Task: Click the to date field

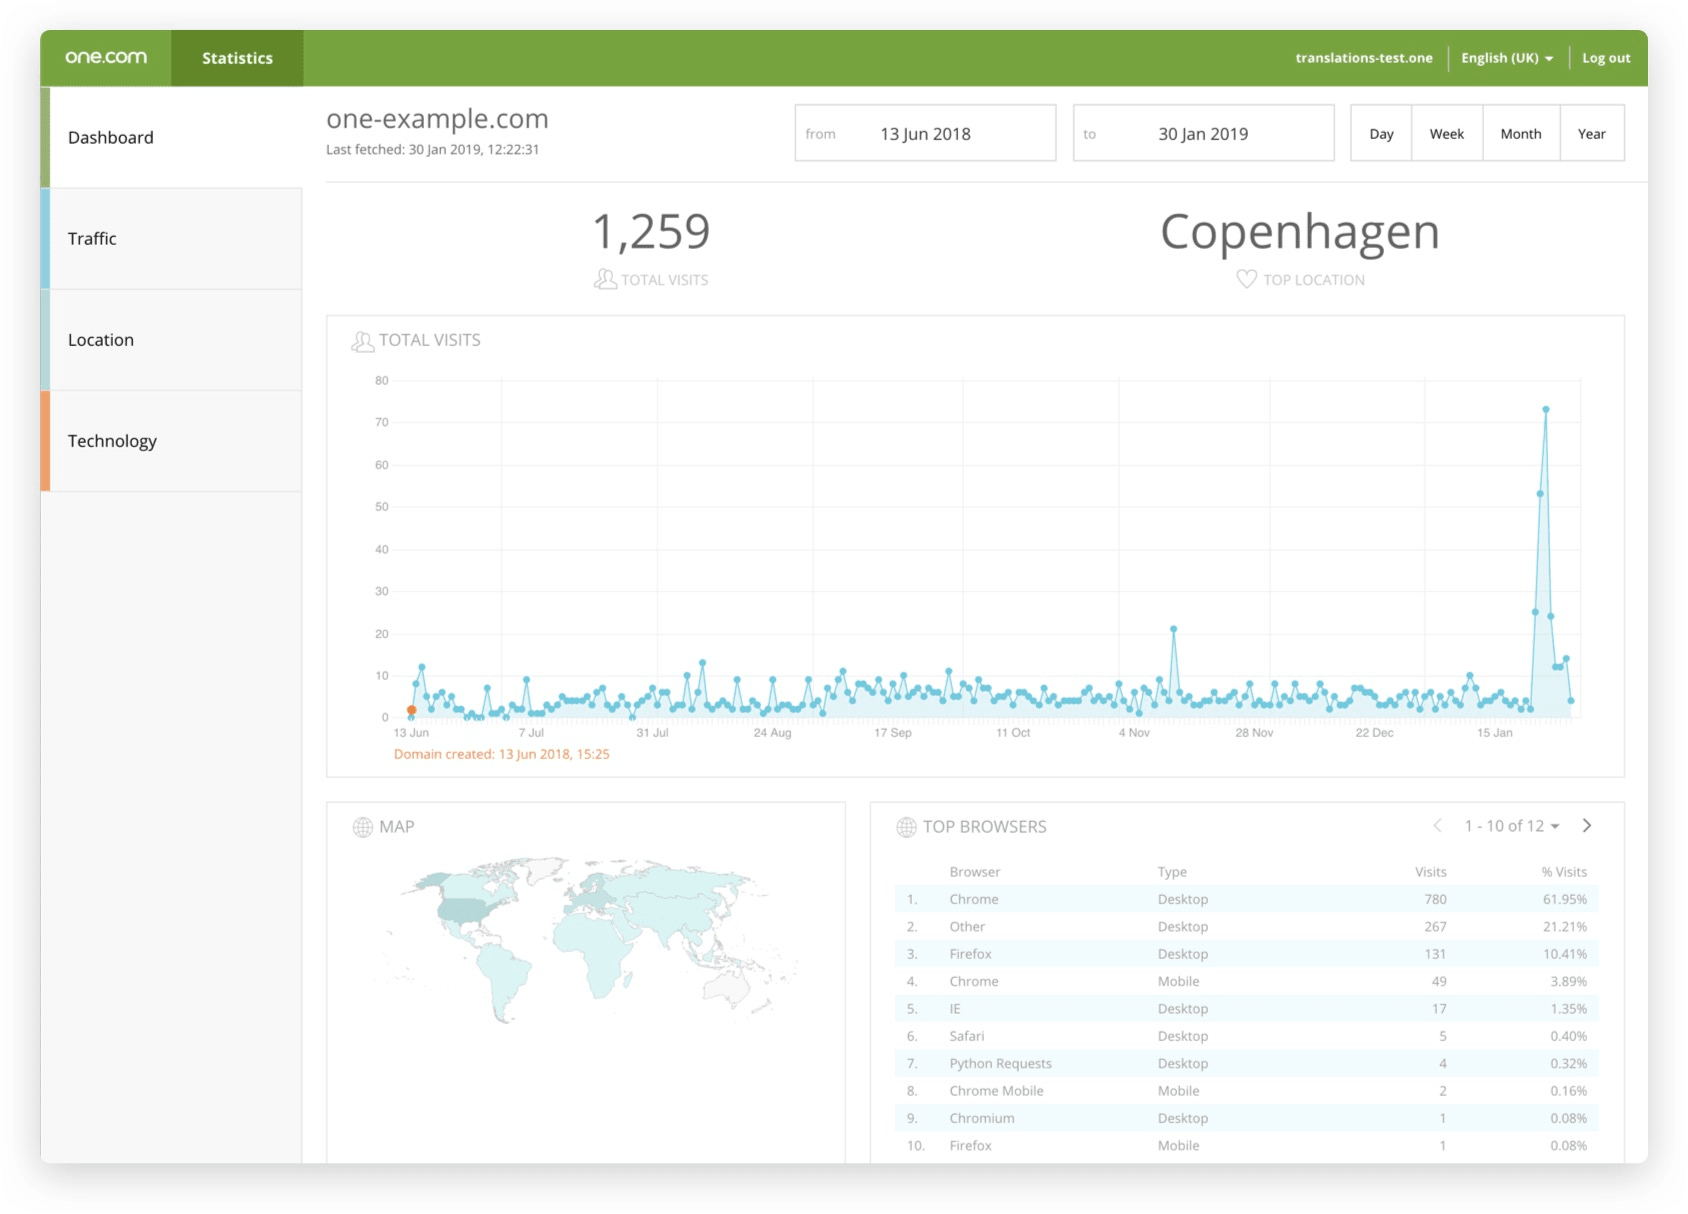Action: tap(1203, 133)
